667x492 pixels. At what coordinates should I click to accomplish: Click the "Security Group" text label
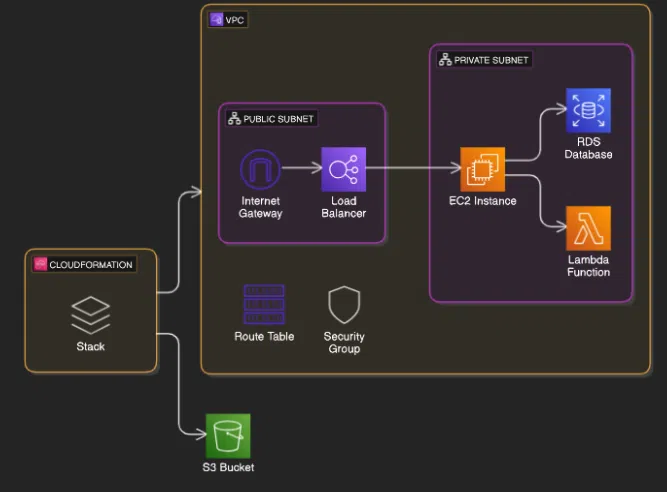344,343
